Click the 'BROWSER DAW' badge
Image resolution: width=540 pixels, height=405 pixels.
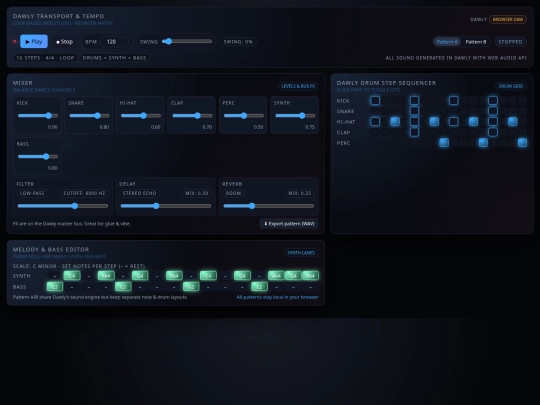click(508, 19)
